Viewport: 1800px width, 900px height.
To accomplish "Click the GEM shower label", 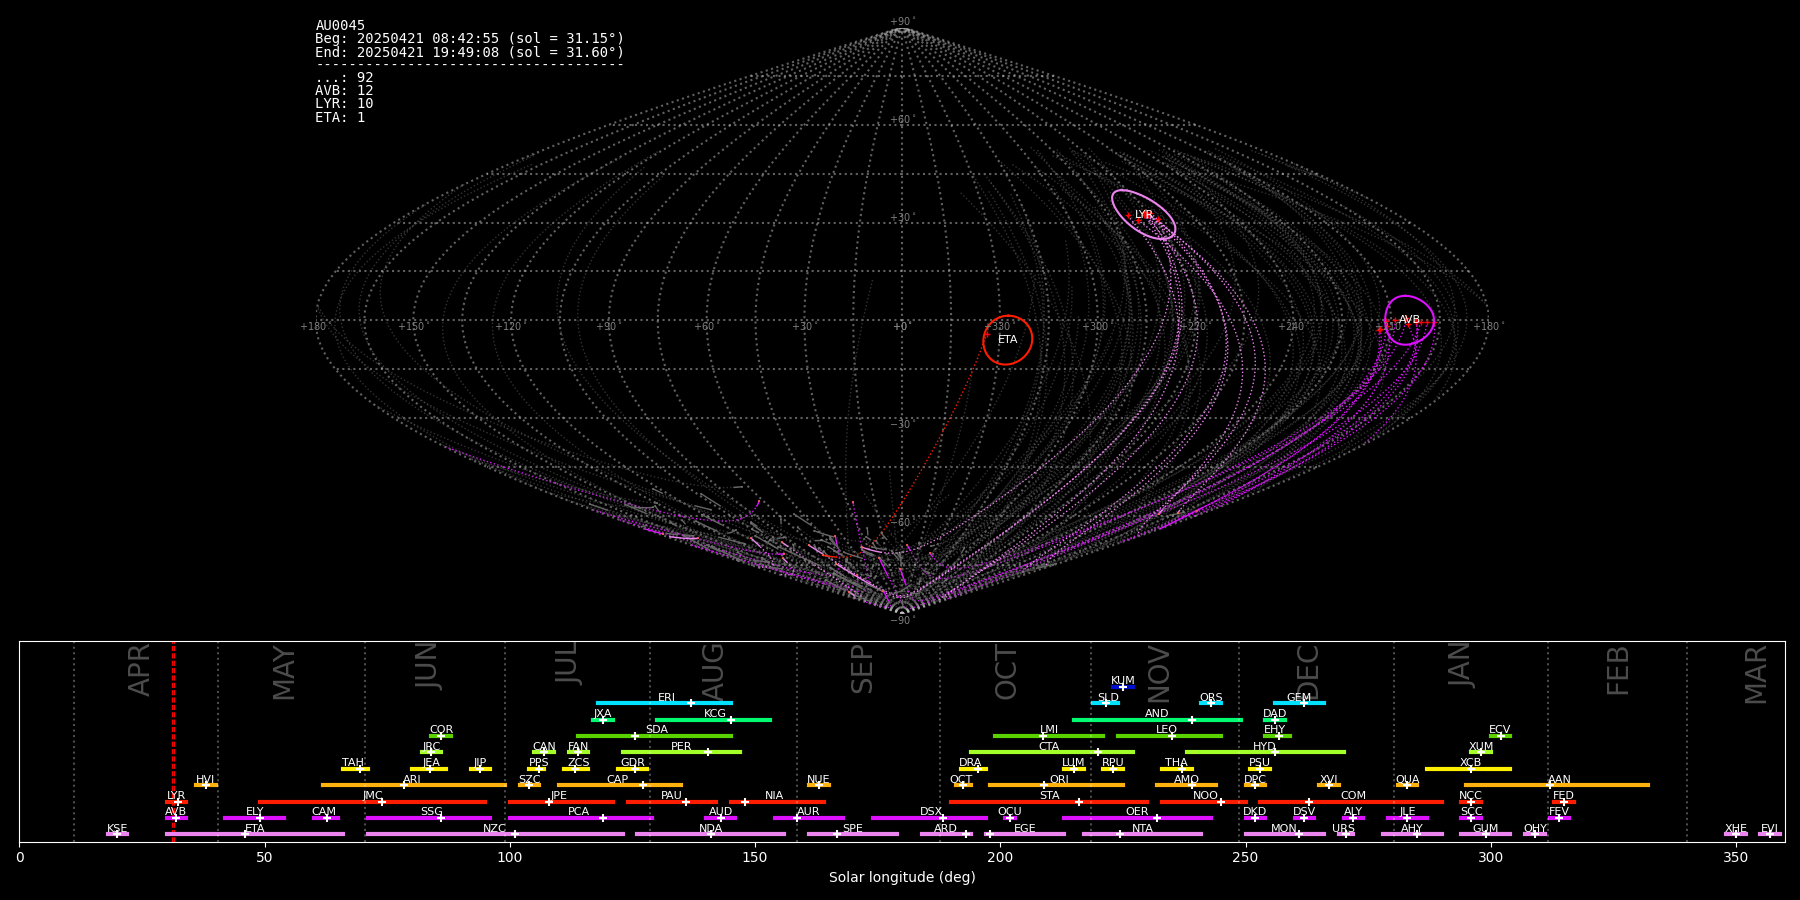I will (x=1298, y=698).
